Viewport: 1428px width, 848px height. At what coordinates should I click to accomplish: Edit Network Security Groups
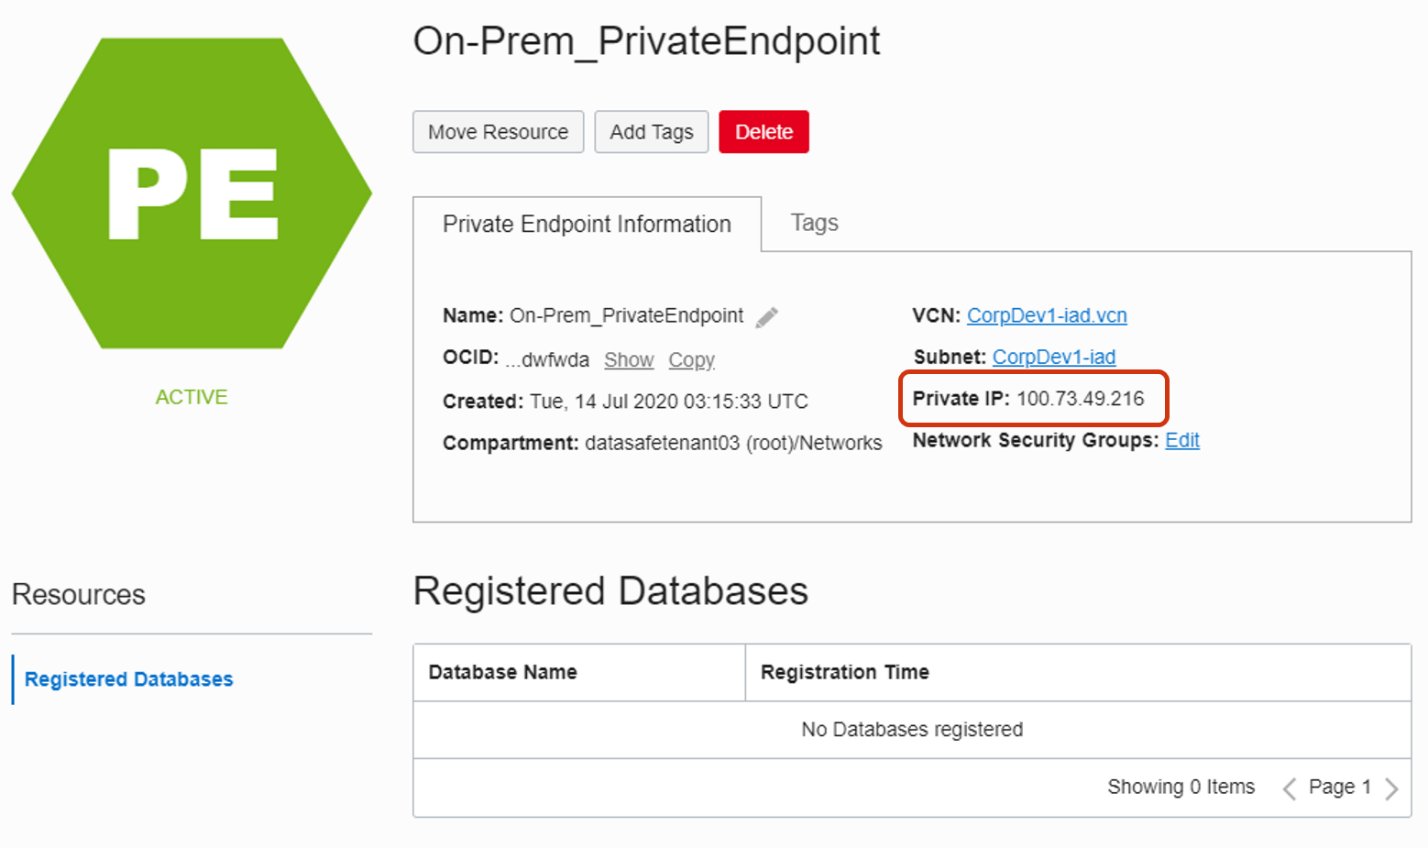(x=1182, y=440)
